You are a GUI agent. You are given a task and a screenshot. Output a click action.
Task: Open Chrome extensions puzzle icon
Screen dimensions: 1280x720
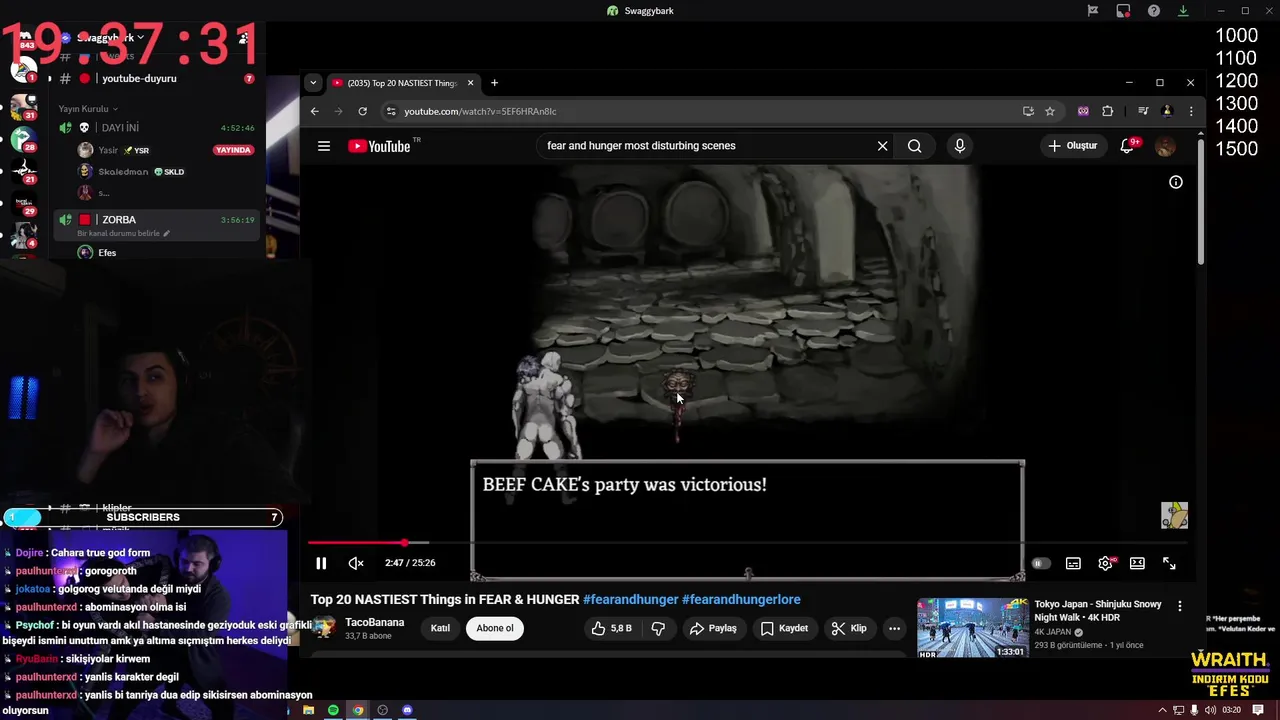click(1107, 111)
